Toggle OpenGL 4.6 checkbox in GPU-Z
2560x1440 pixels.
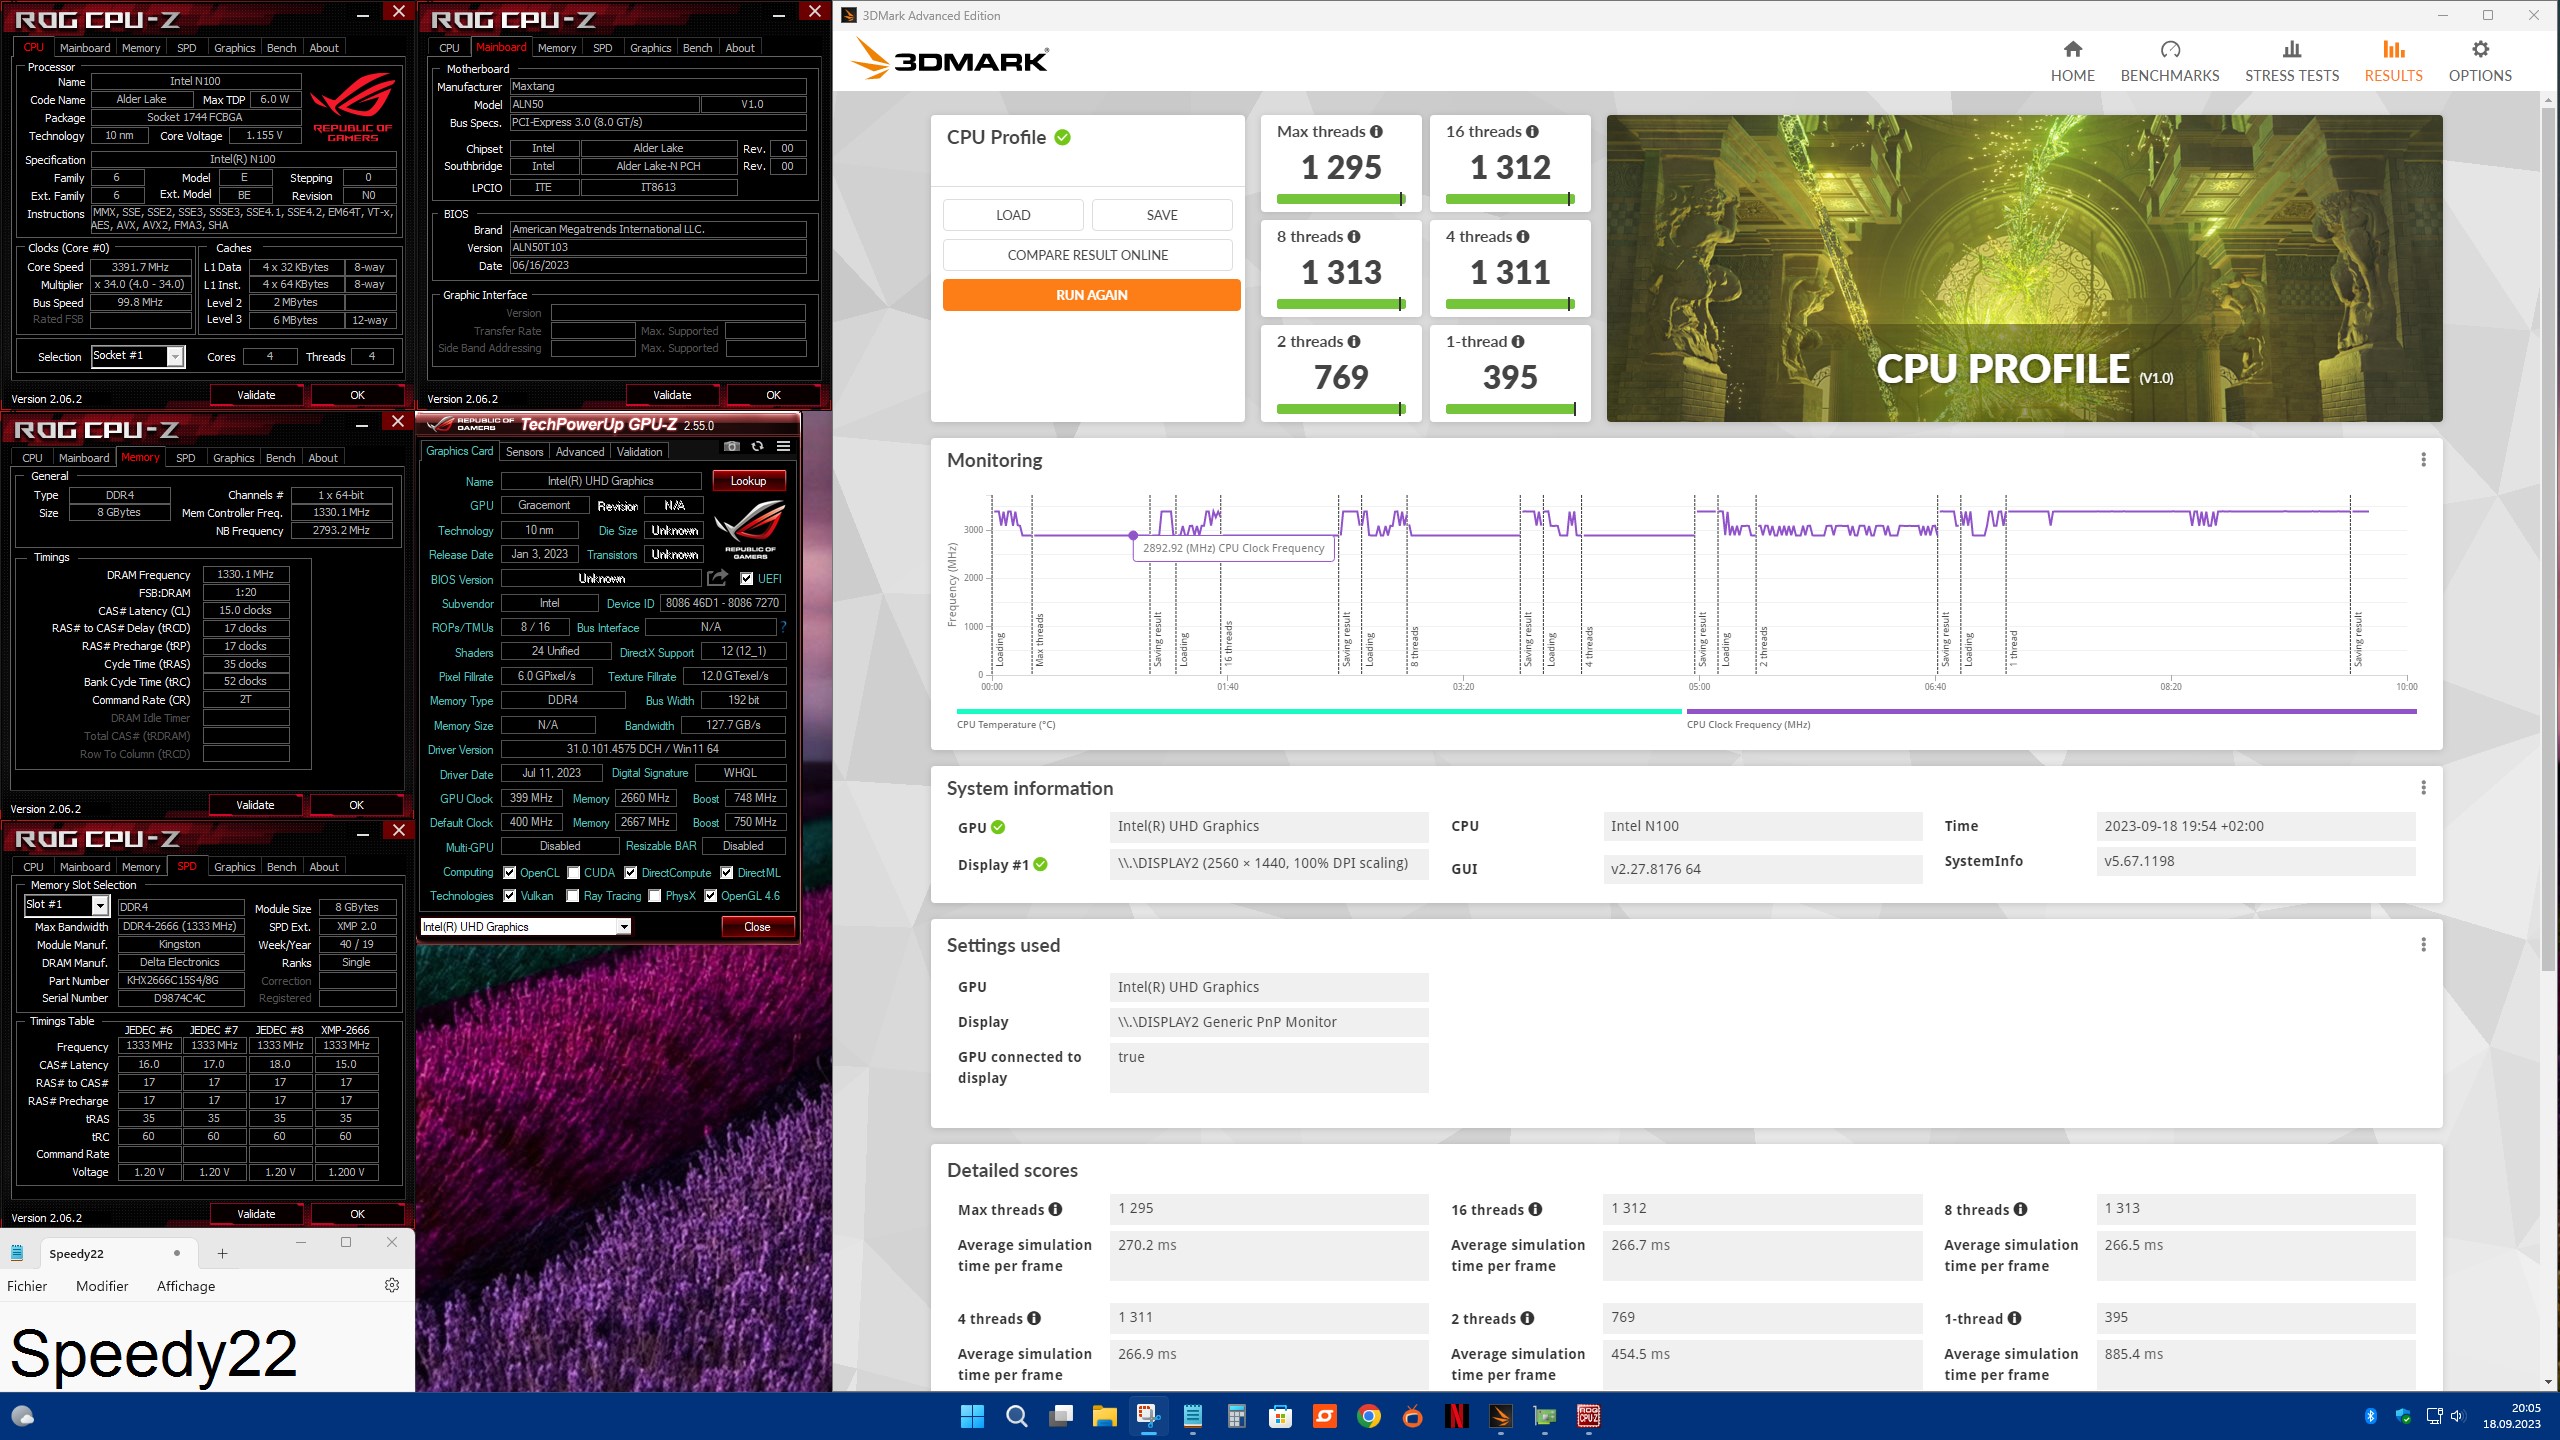(x=711, y=895)
